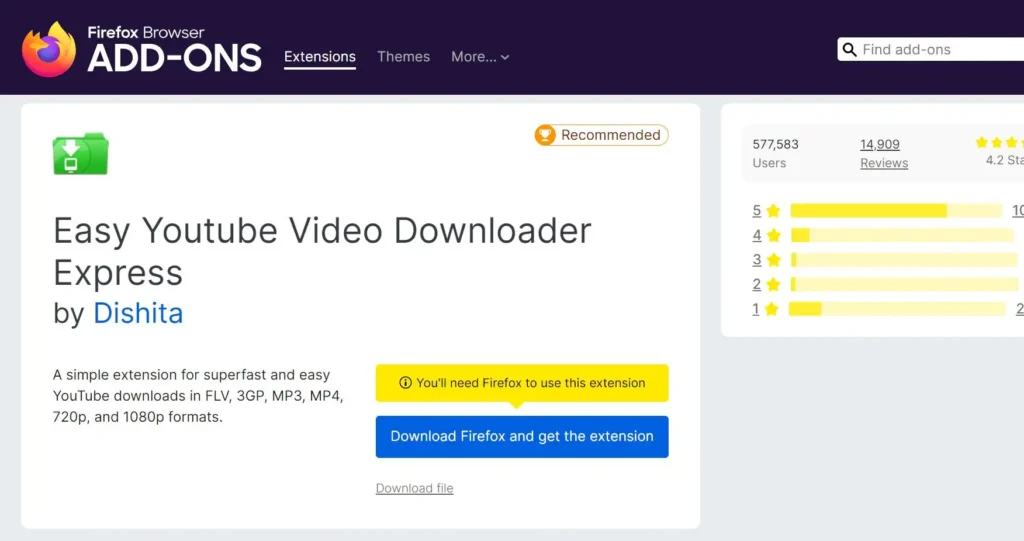Open the Extensions tab
The image size is (1024, 541).
[x=320, y=57]
